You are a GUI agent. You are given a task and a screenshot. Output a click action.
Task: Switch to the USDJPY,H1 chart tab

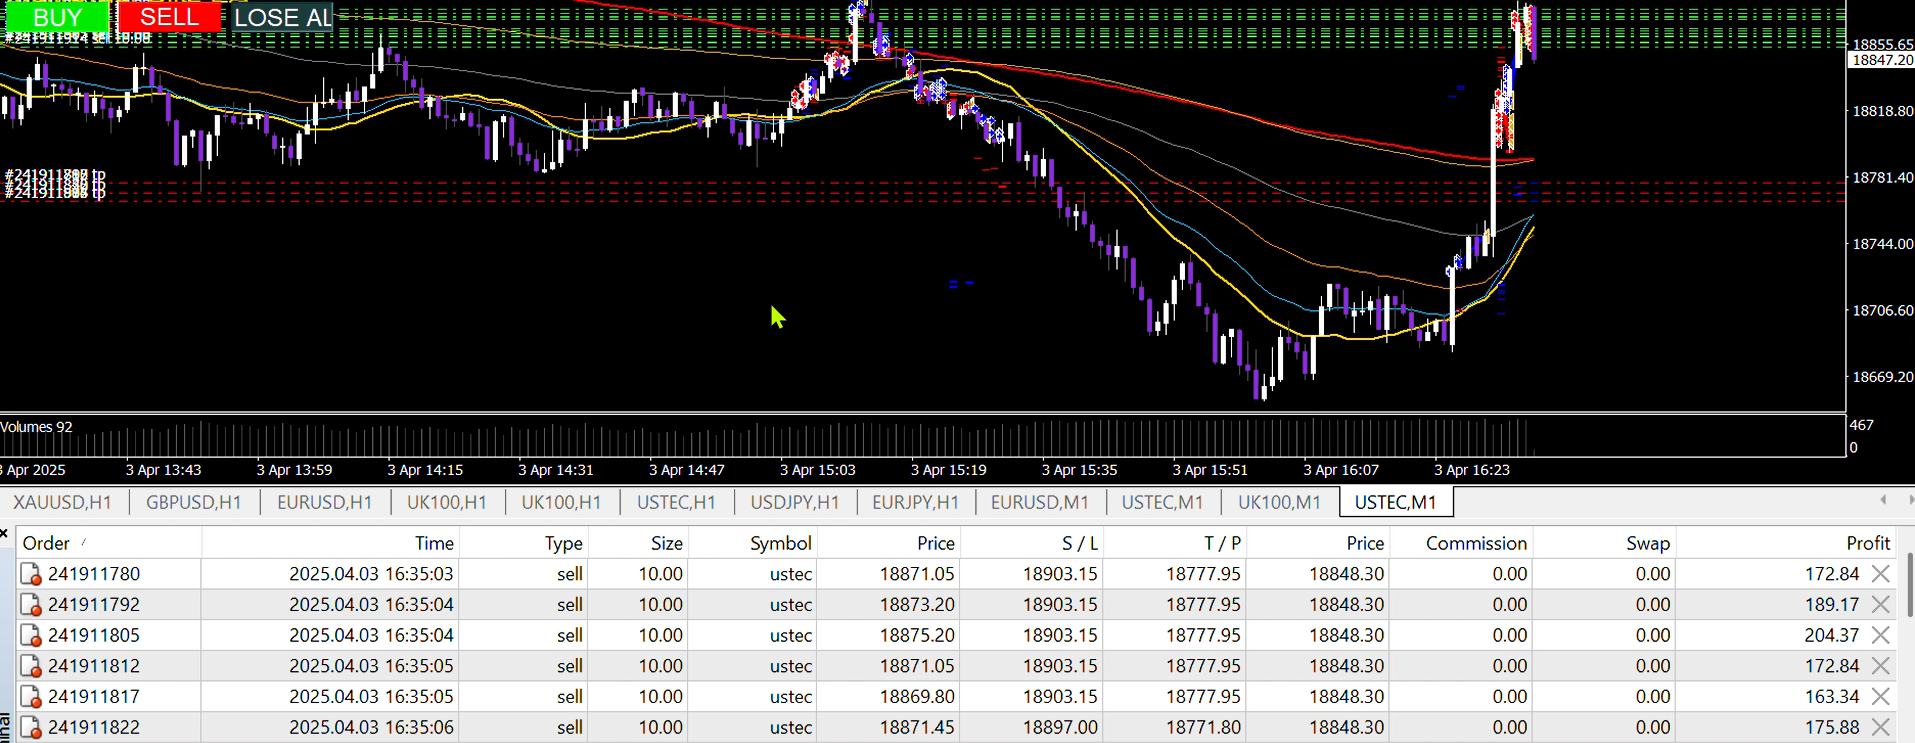point(795,502)
